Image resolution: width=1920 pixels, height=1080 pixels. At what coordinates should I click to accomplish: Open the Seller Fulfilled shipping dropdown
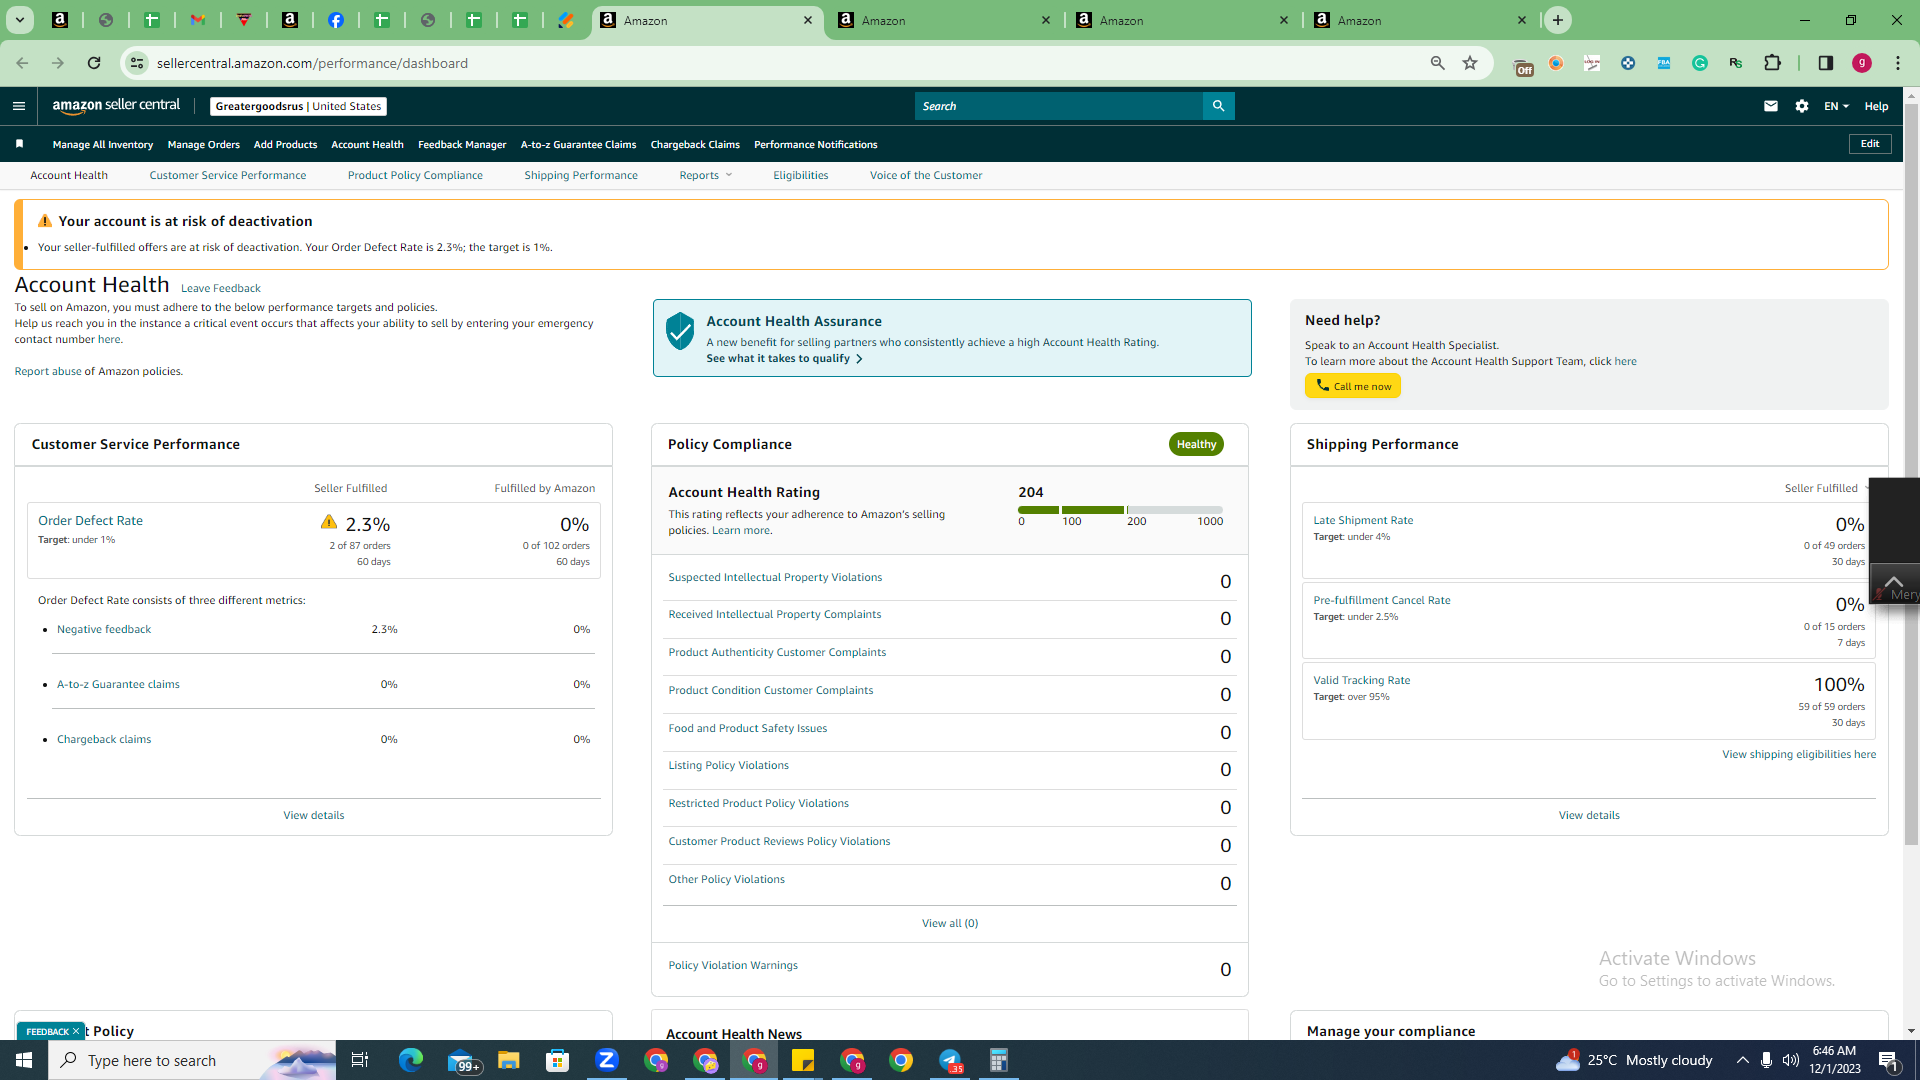[1827, 488]
